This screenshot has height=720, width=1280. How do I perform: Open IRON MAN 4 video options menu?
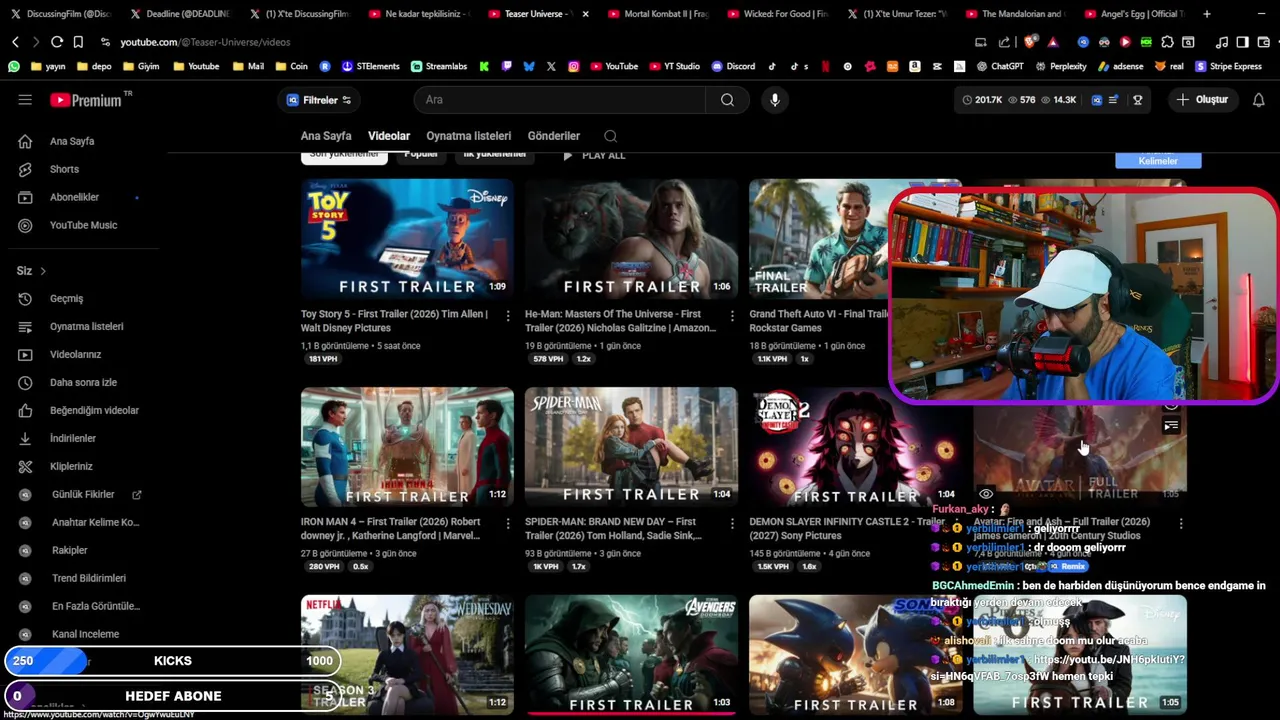(507, 524)
